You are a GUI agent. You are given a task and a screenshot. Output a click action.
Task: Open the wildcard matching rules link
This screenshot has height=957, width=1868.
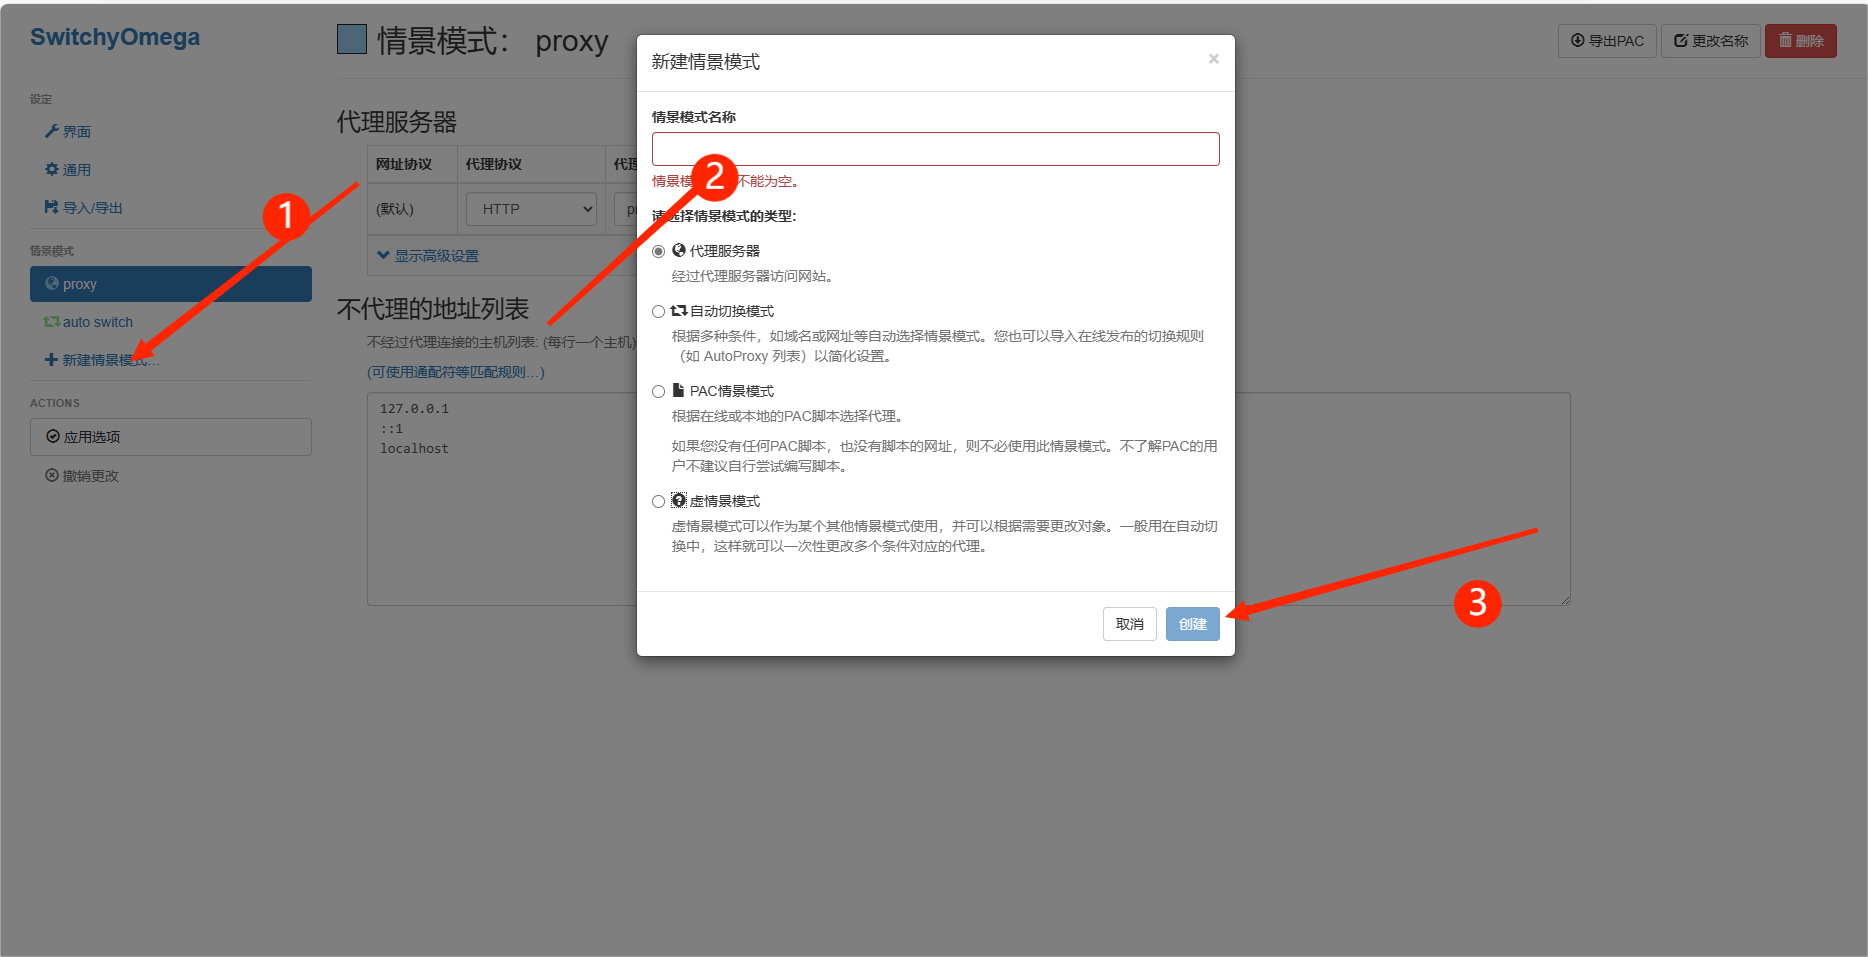[455, 371]
